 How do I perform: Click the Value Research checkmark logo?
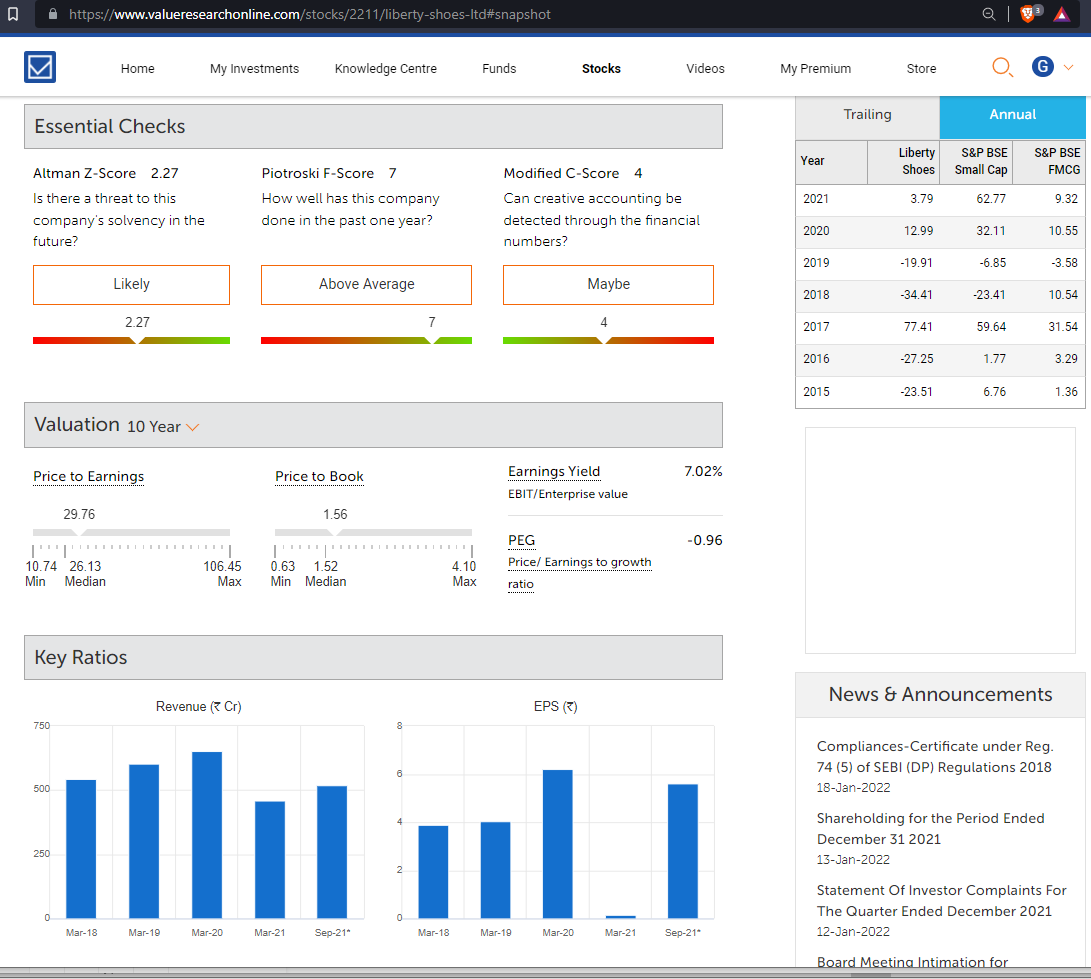(x=40, y=67)
